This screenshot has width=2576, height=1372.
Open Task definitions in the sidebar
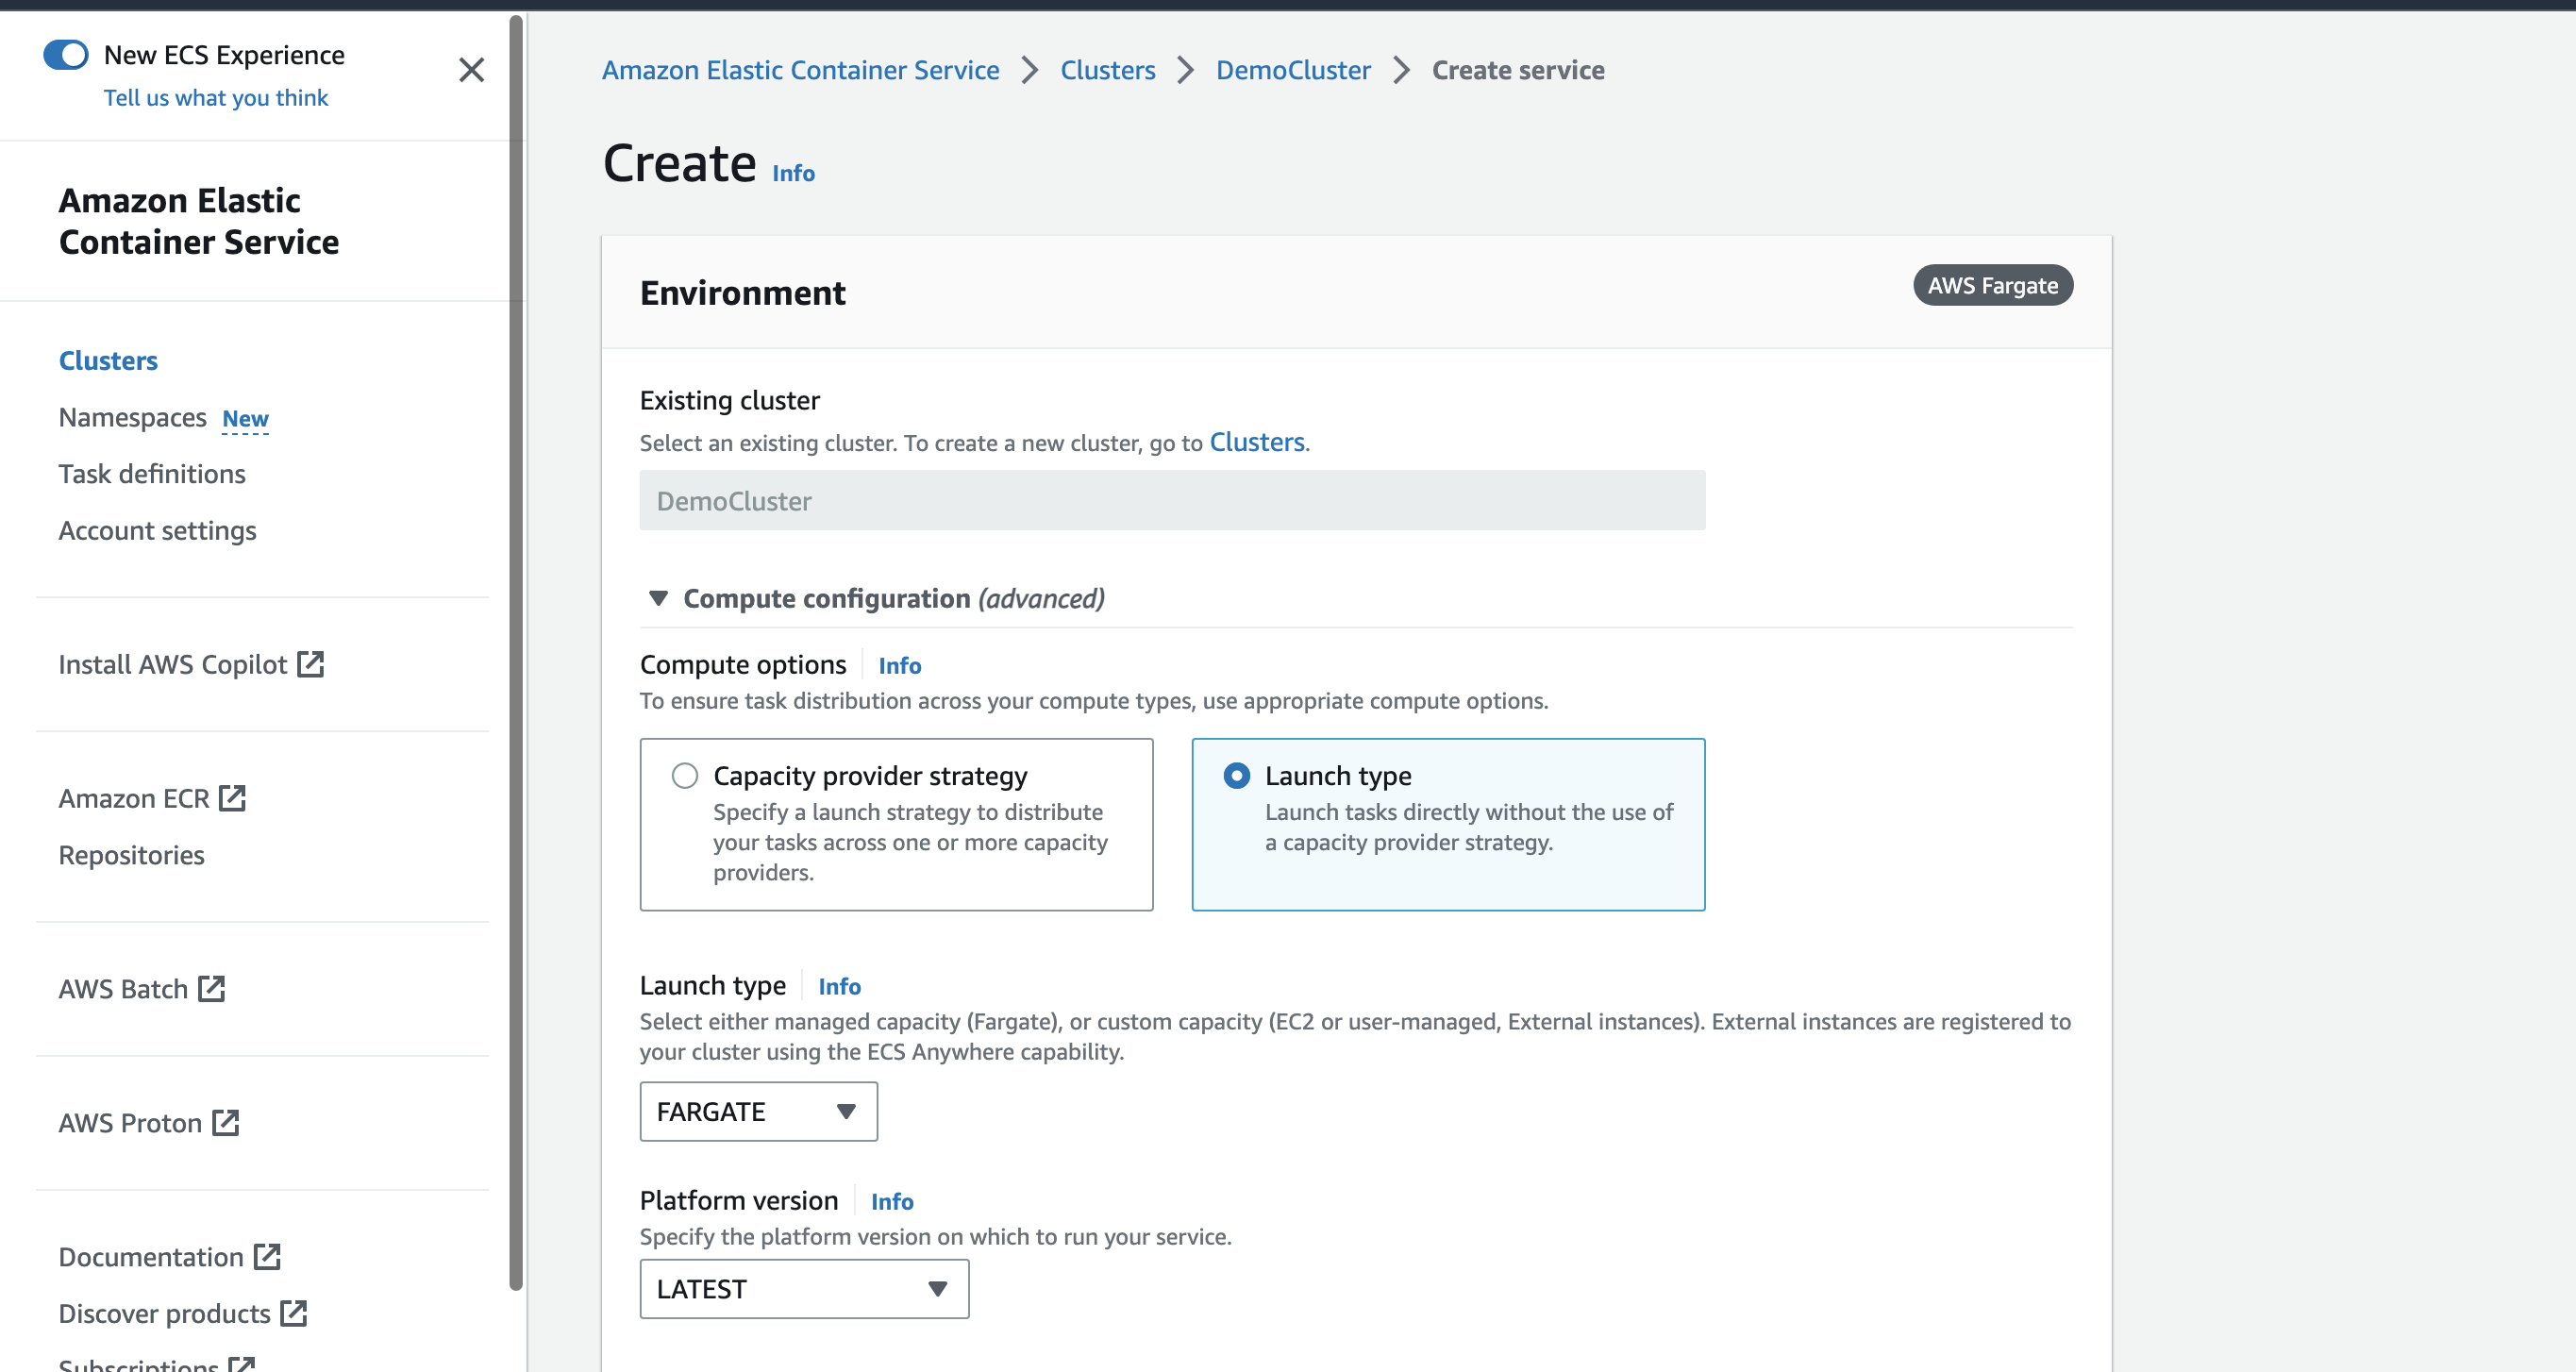pos(152,474)
